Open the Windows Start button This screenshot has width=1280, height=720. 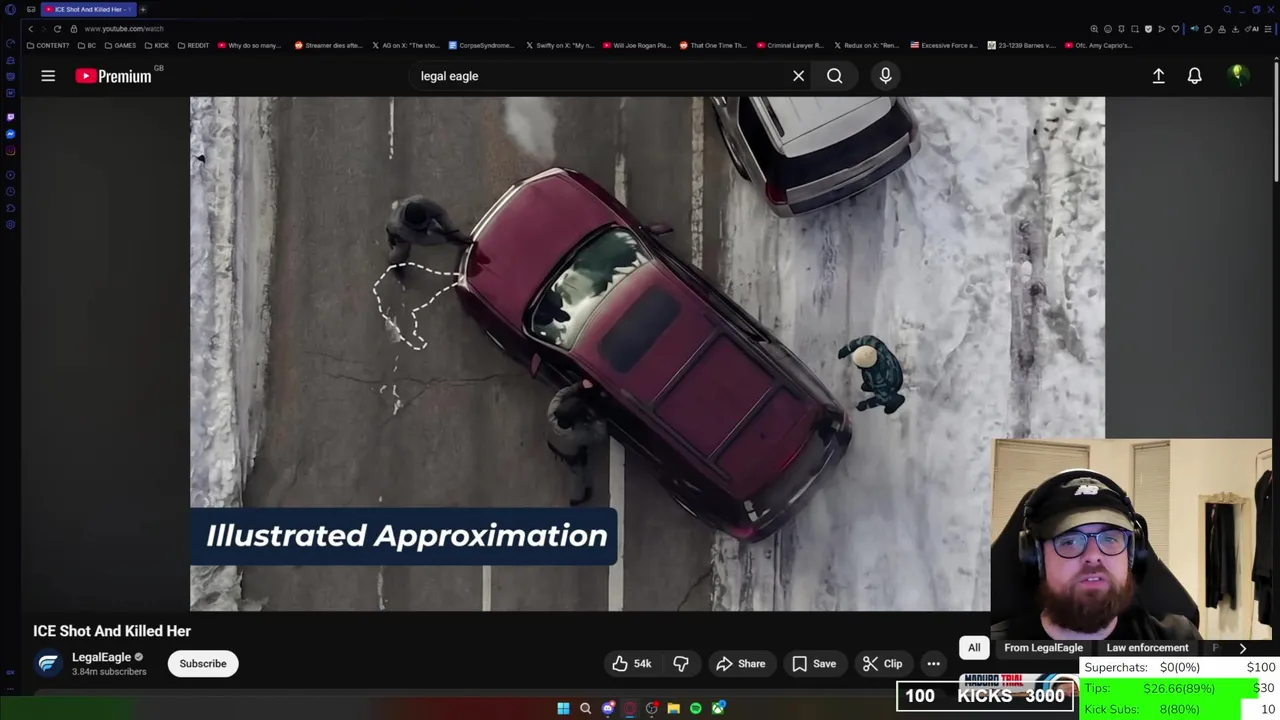click(x=563, y=708)
